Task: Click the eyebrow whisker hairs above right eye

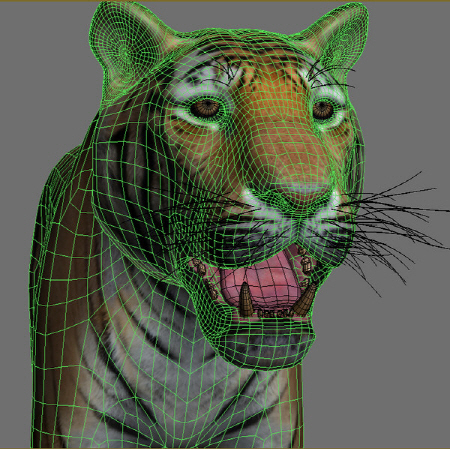Action: pos(328,75)
